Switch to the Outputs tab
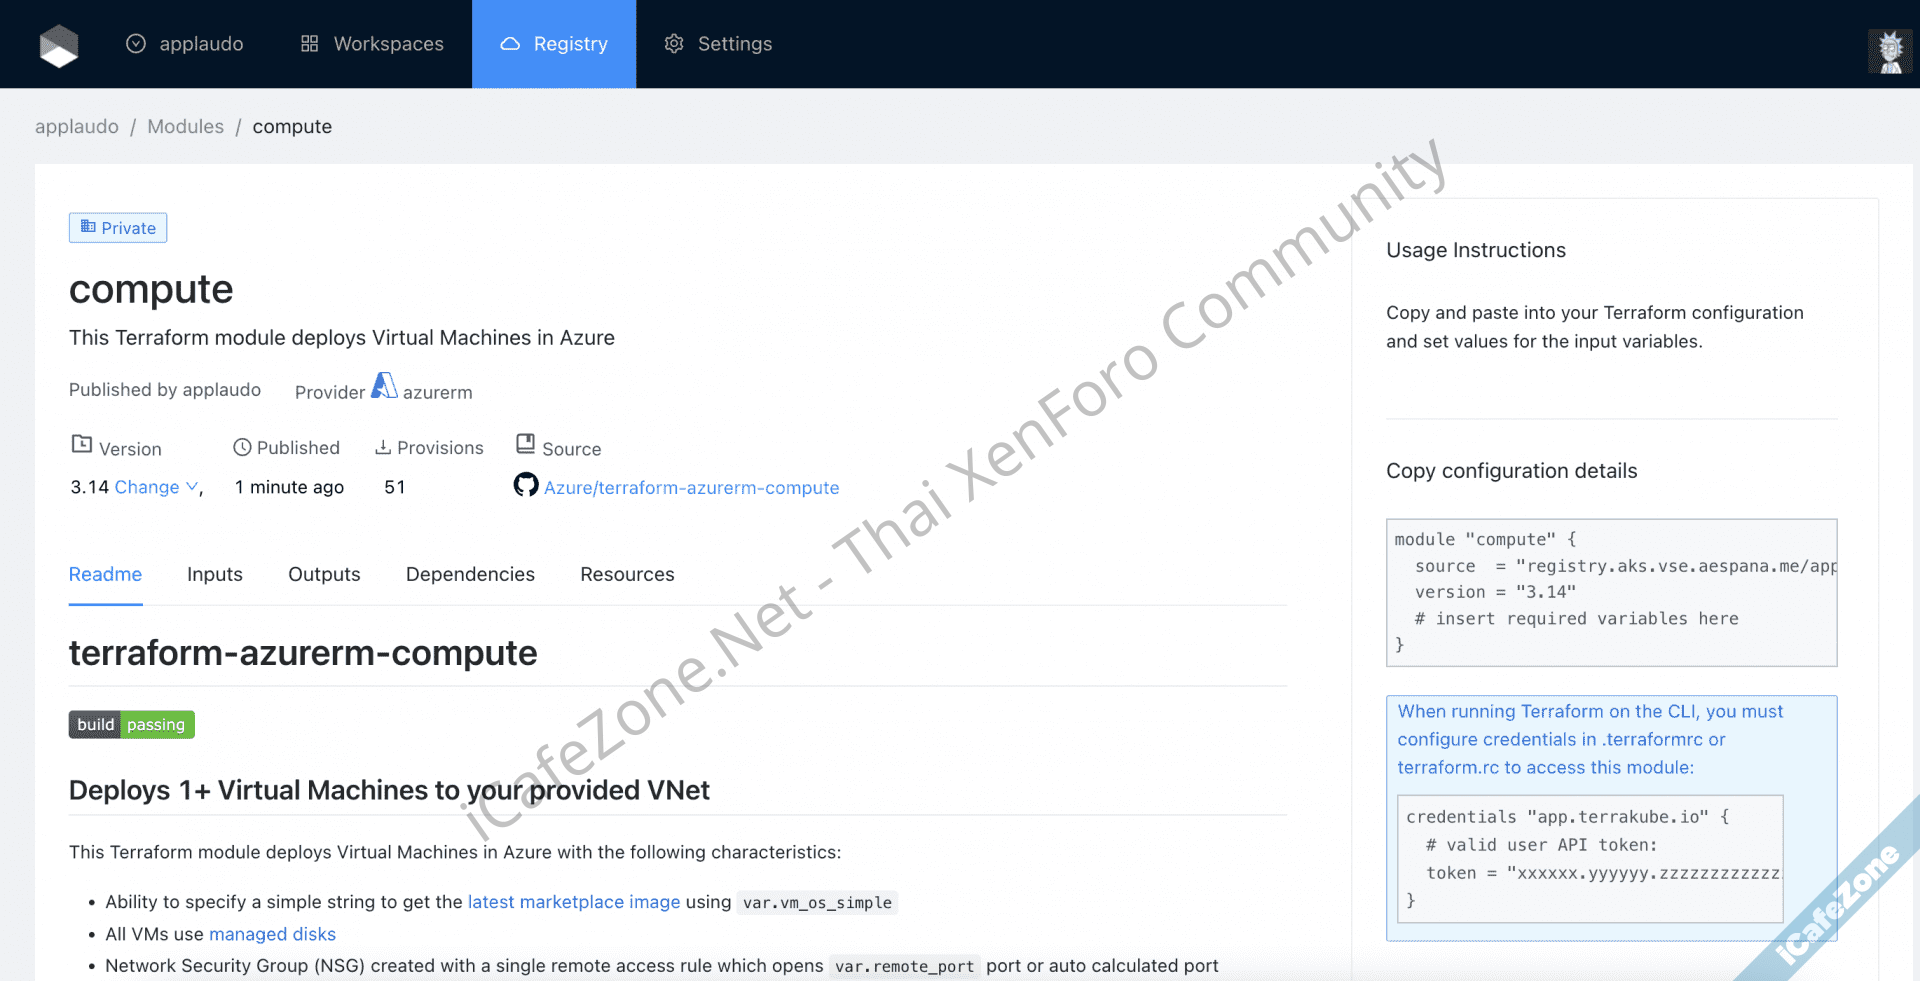The image size is (1920, 981). point(324,574)
